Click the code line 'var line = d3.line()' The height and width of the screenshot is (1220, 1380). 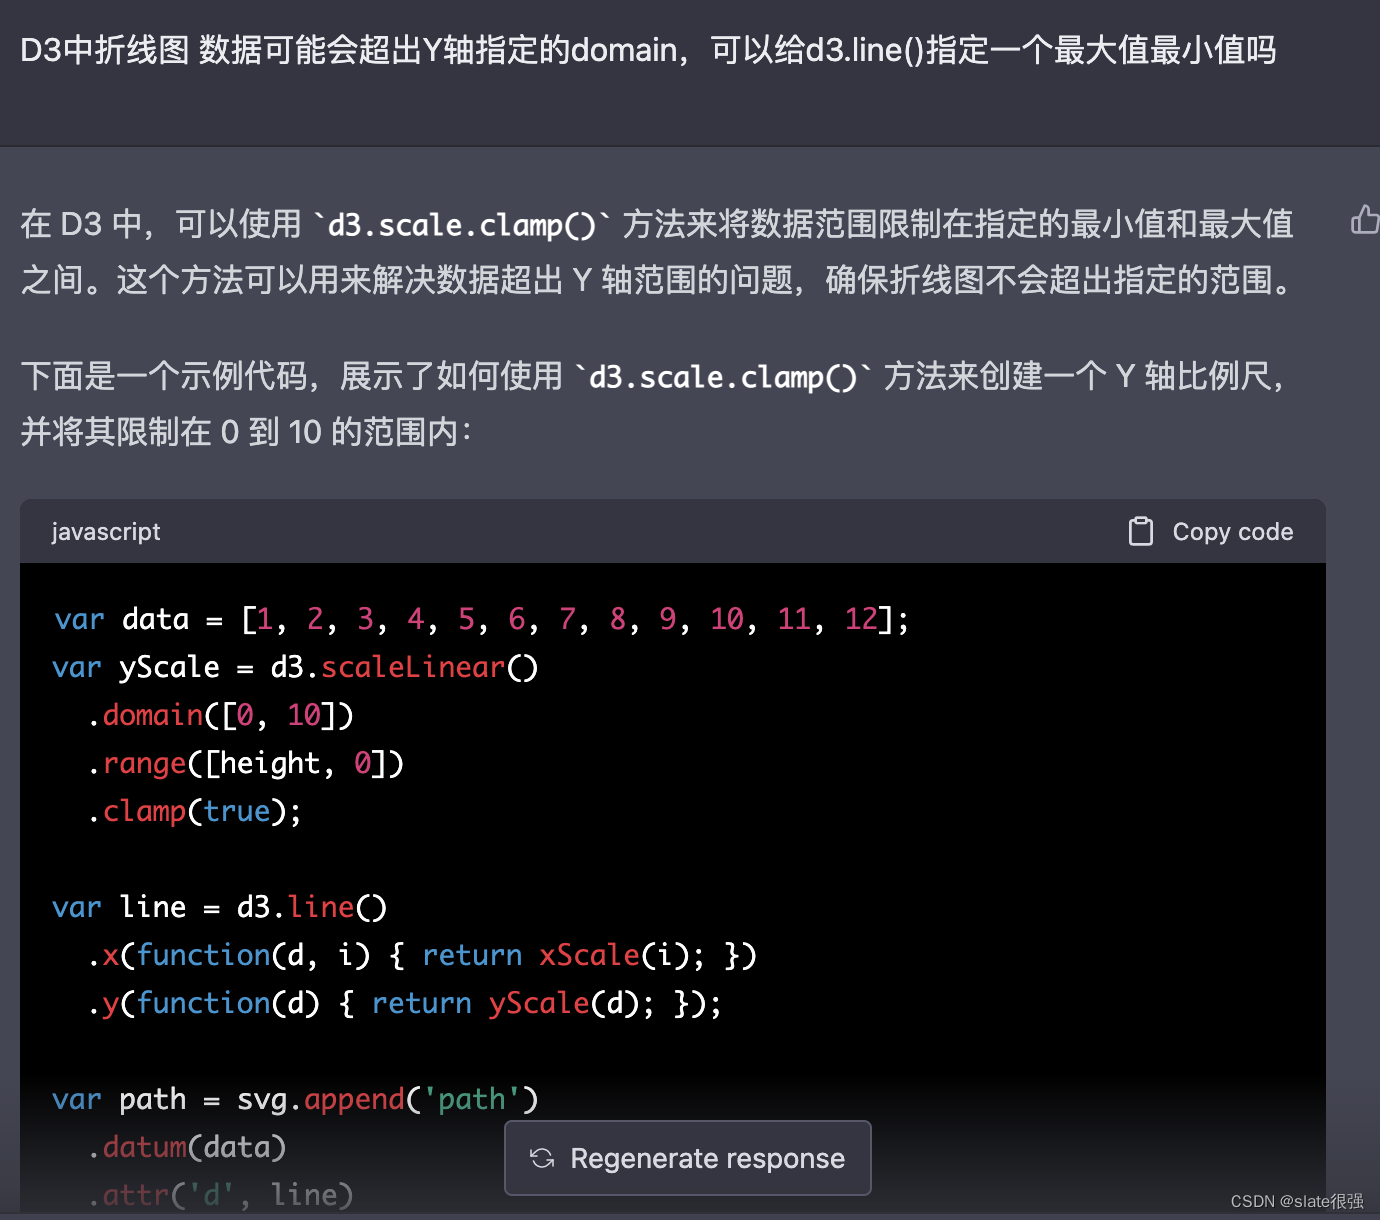(219, 907)
